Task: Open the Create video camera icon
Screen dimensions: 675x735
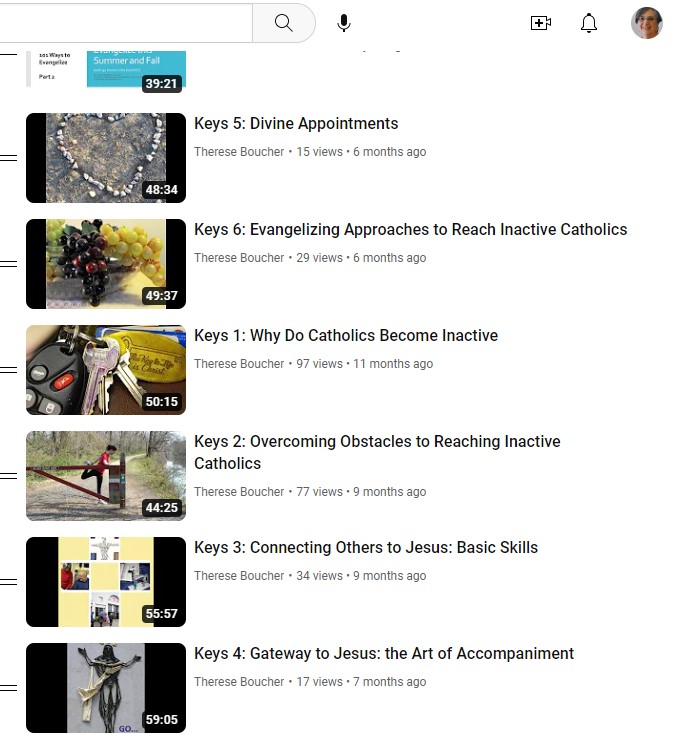Action: click(540, 22)
